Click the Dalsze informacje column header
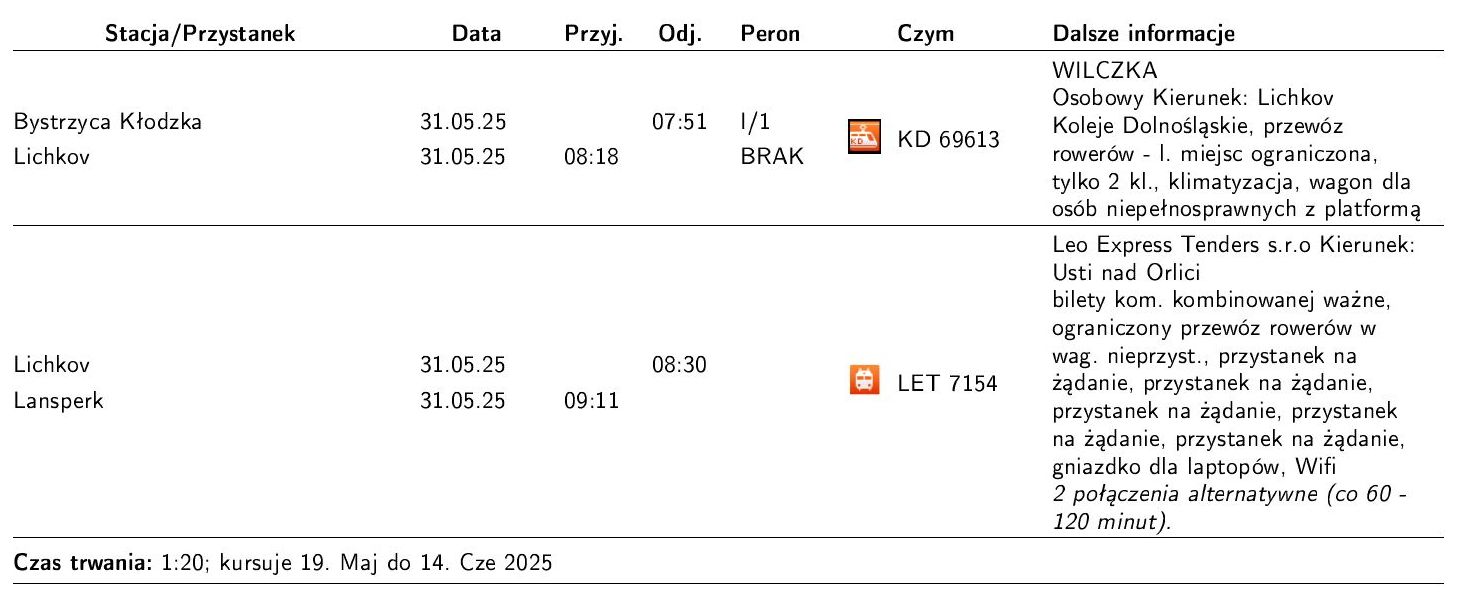1459x594 pixels. pos(1144,34)
